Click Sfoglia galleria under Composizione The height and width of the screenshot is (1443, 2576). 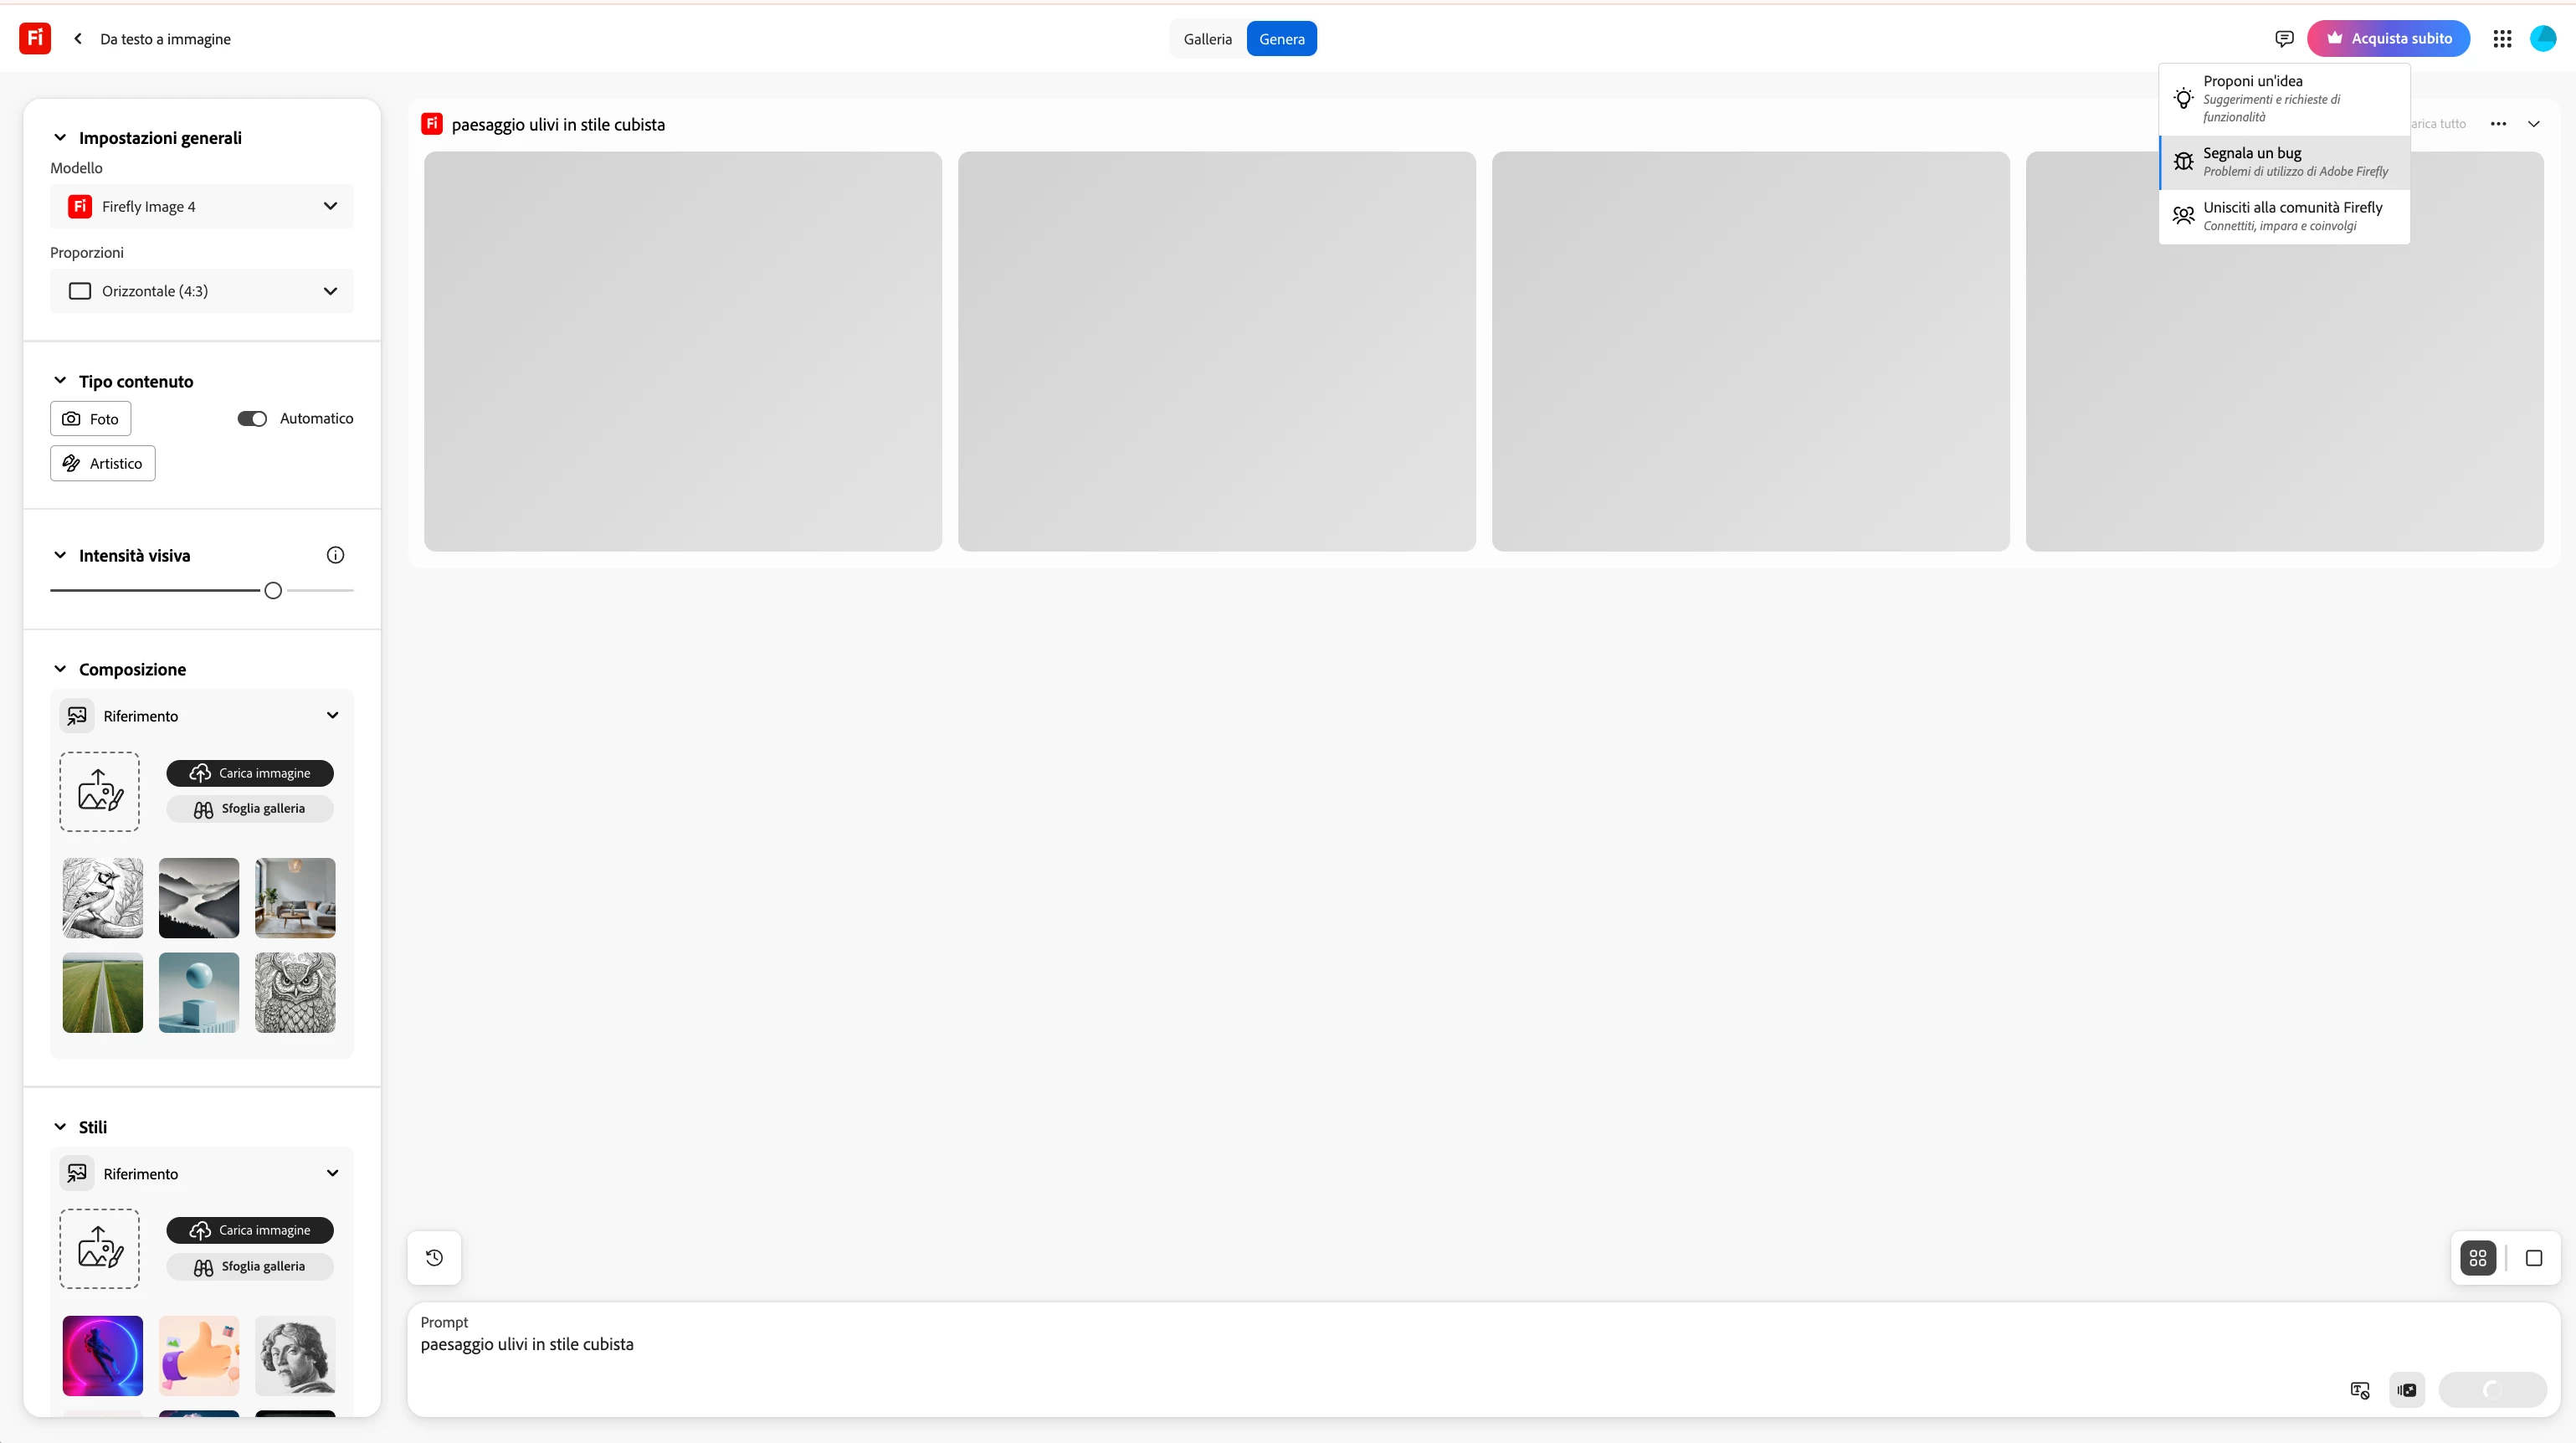[249, 808]
